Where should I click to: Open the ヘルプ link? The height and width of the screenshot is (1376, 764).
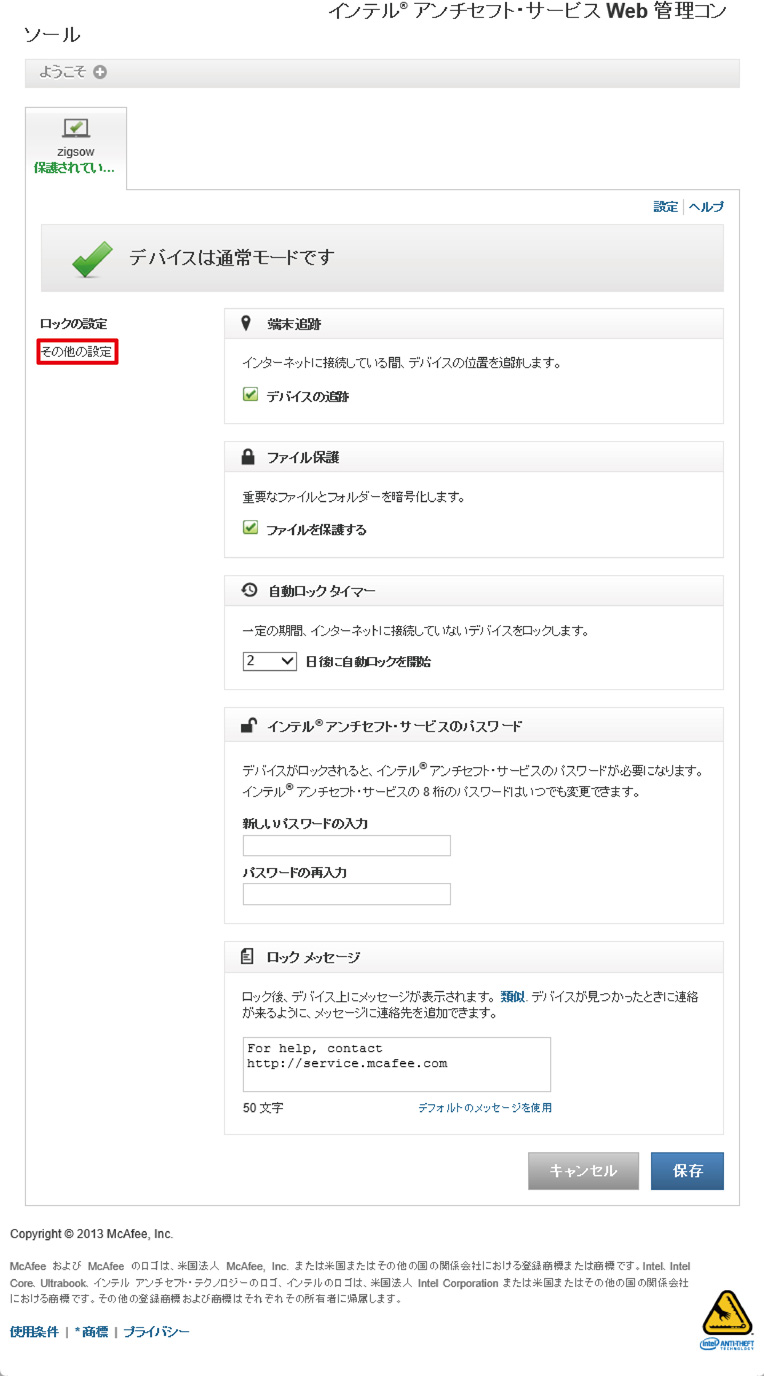[x=706, y=207]
